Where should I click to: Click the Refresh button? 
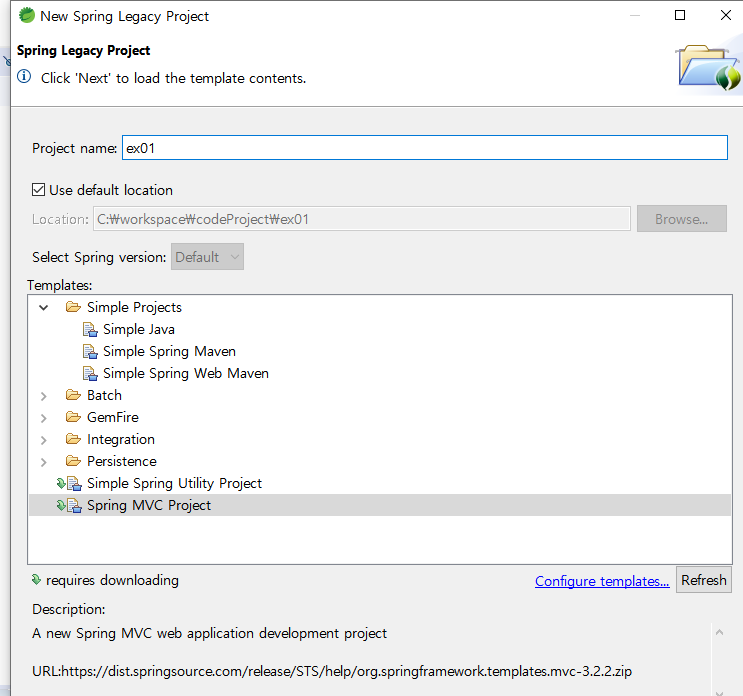point(704,580)
